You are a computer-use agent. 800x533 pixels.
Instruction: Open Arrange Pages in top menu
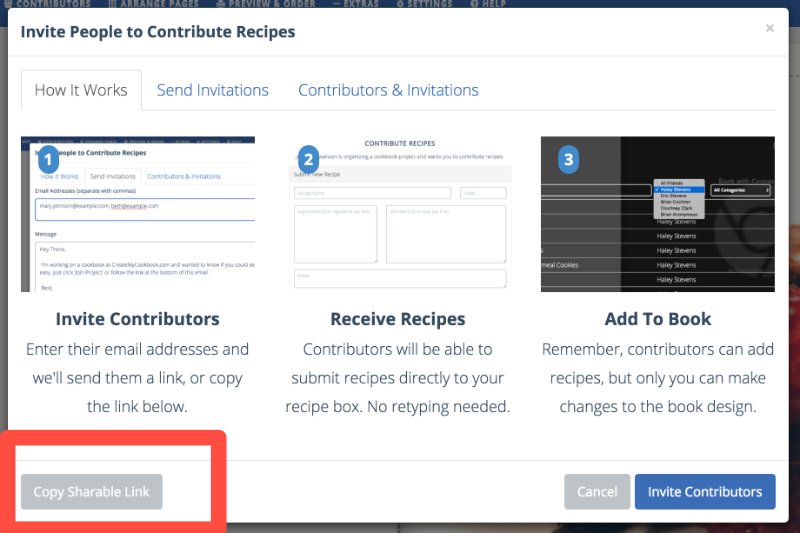click(154, 4)
